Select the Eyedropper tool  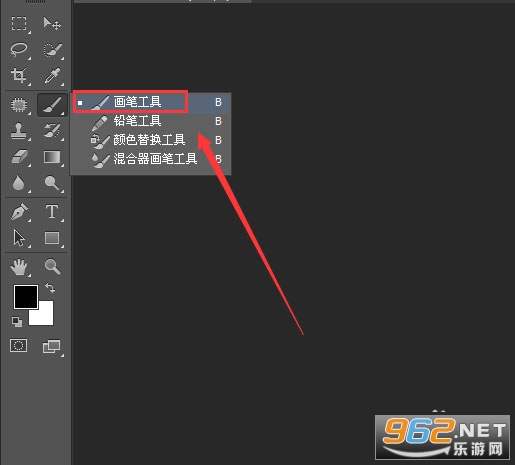point(52,76)
